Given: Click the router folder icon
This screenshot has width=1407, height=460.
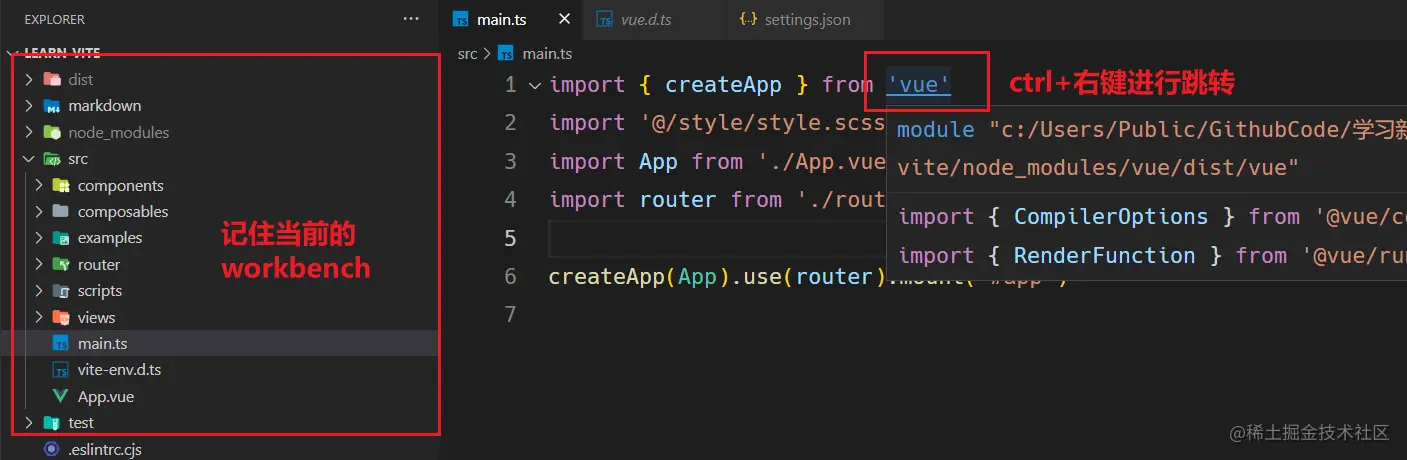Looking at the screenshot, I should 61,265.
